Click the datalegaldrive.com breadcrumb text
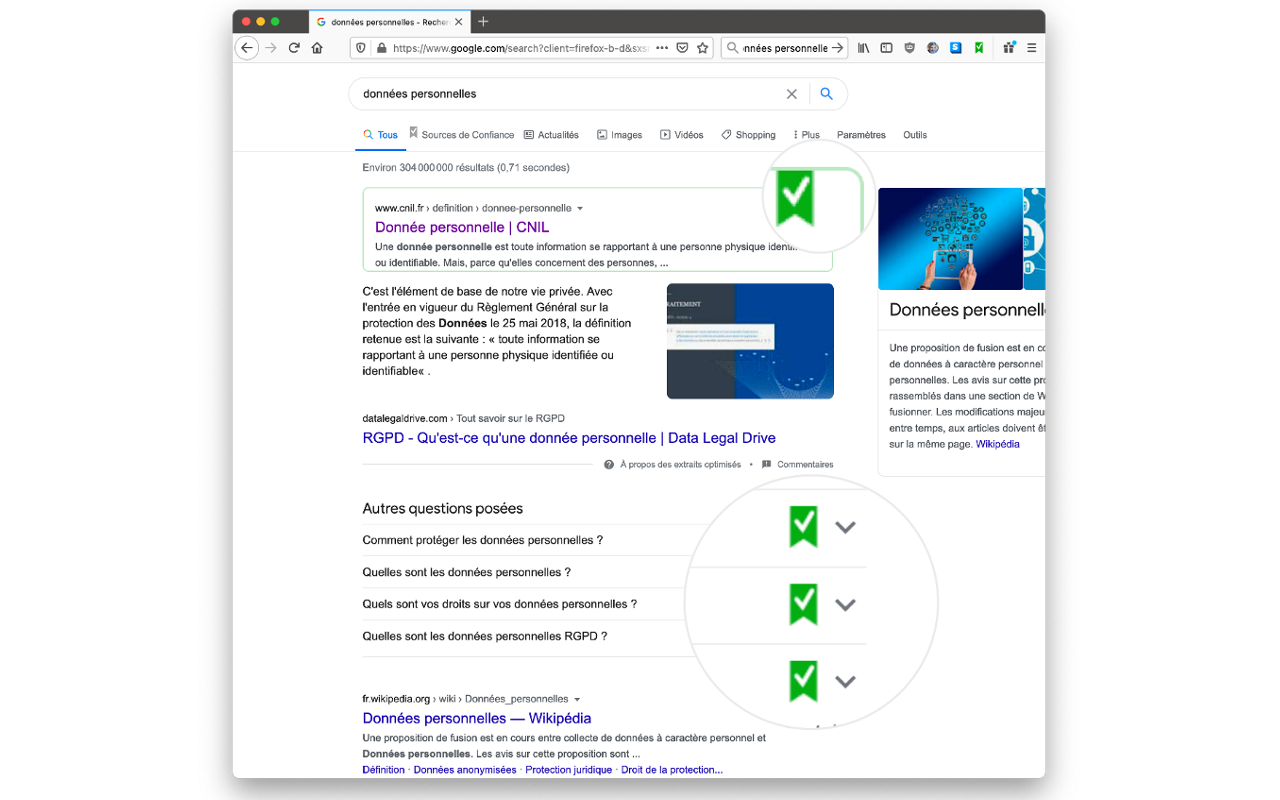Viewport: 1280px width, 800px height. 405,418
